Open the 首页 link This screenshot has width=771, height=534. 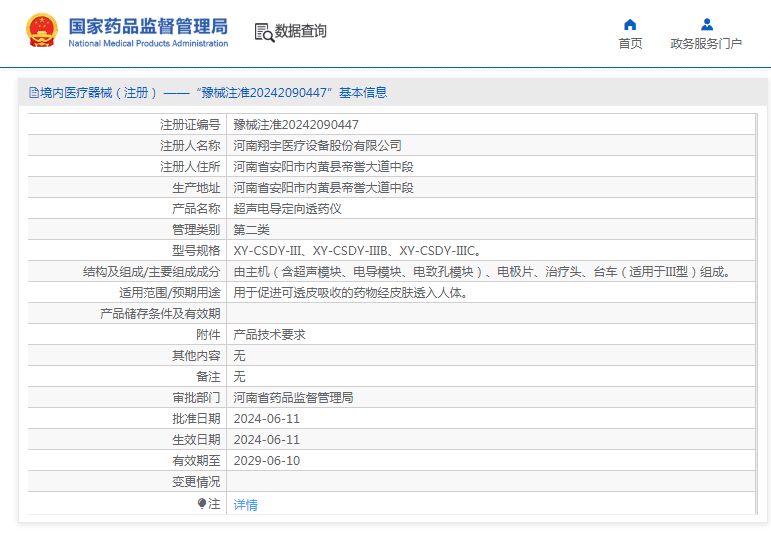click(x=630, y=44)
